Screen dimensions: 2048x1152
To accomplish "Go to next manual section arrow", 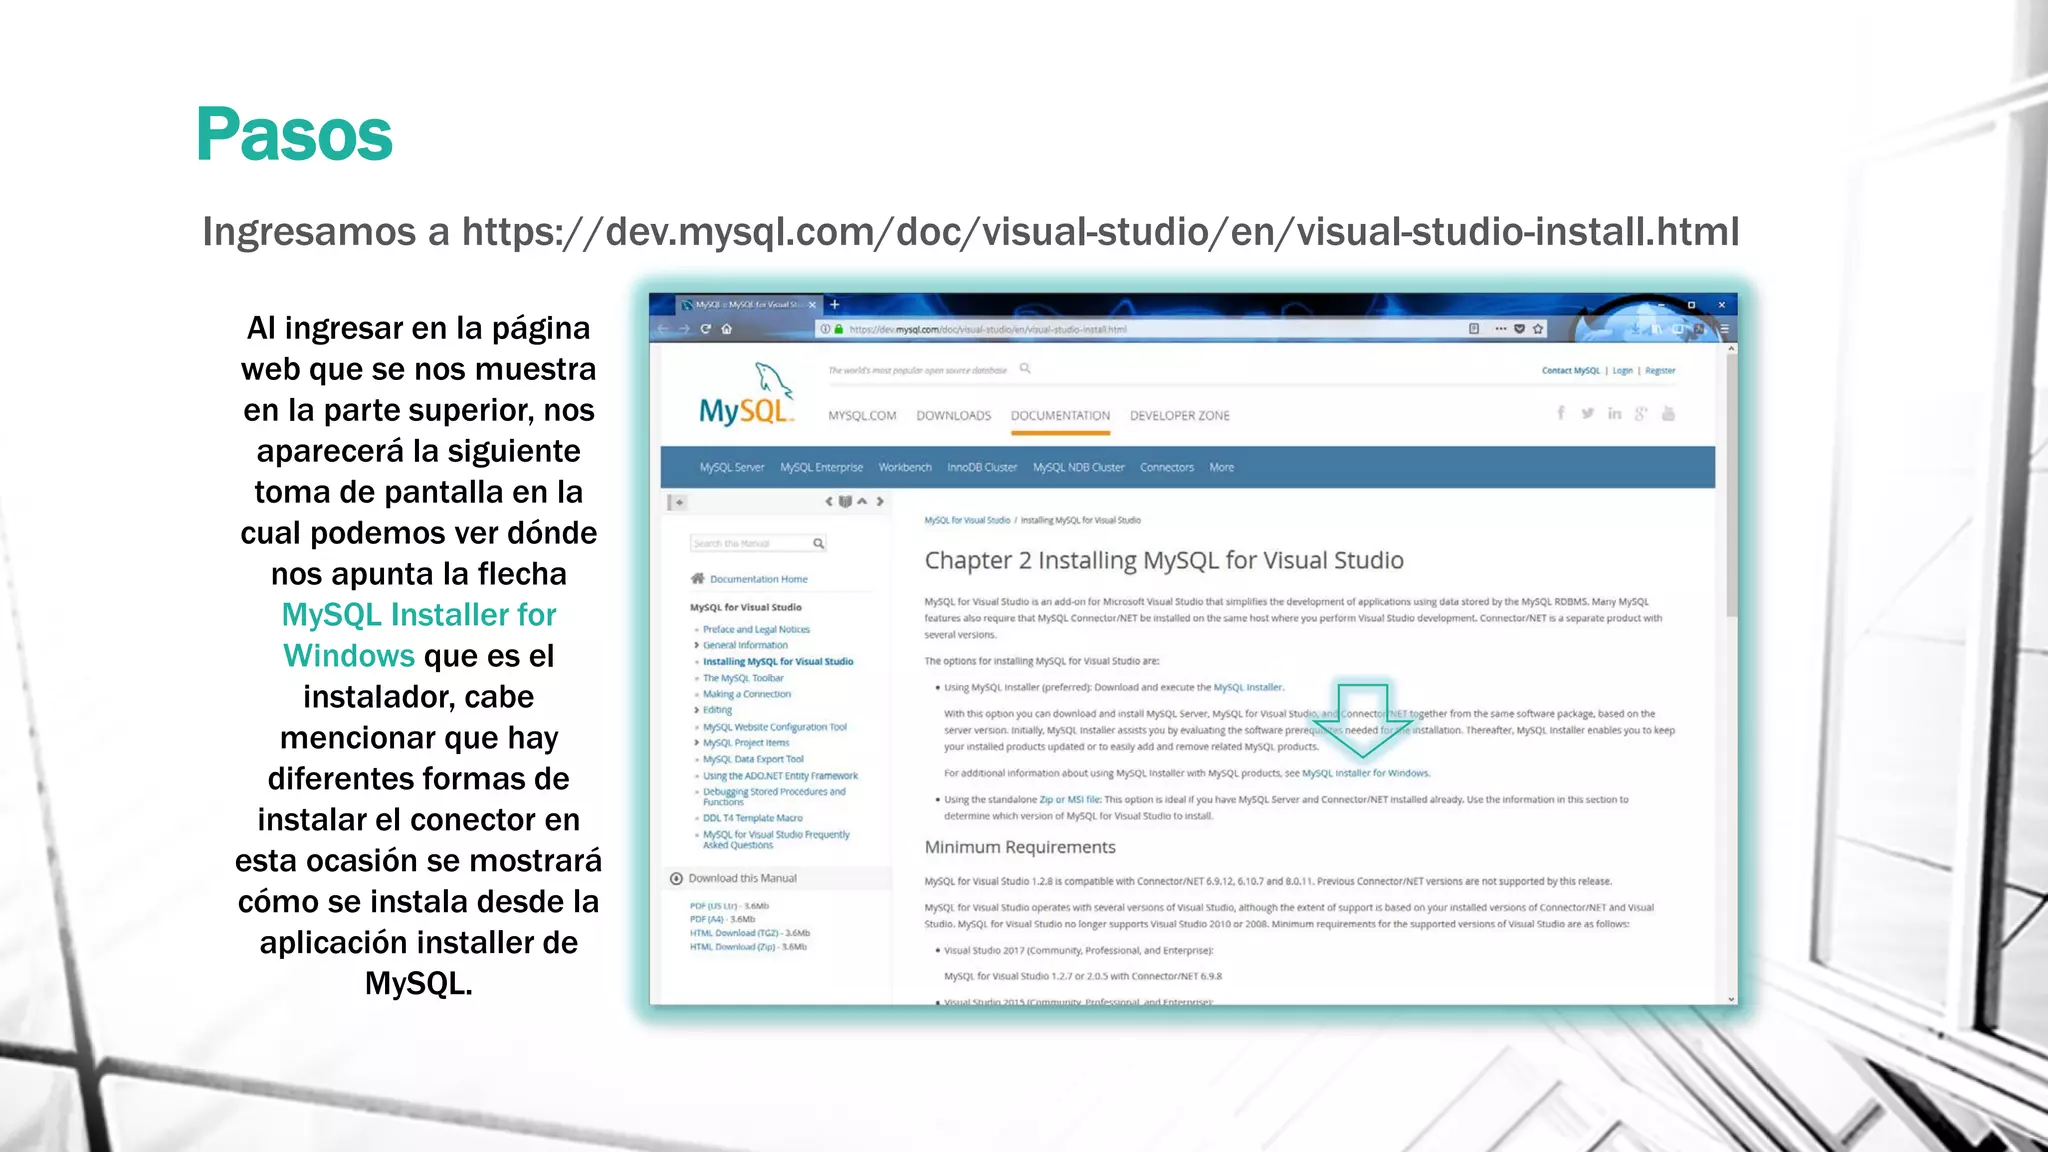I will coord(880,502).
